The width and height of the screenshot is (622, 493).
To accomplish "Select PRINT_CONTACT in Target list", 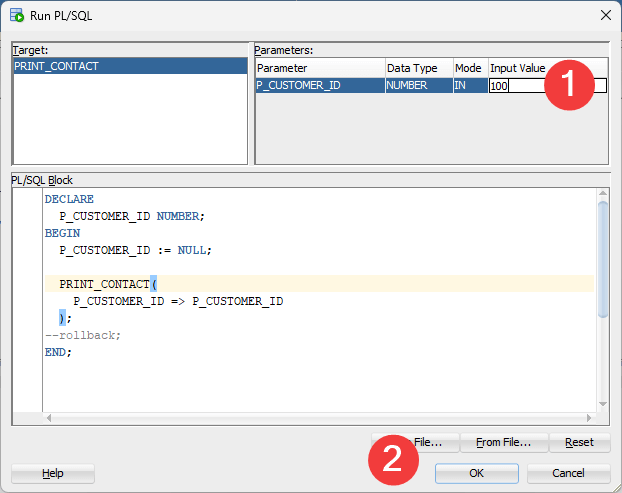I will pyautogui.click(x=131, y=66).
